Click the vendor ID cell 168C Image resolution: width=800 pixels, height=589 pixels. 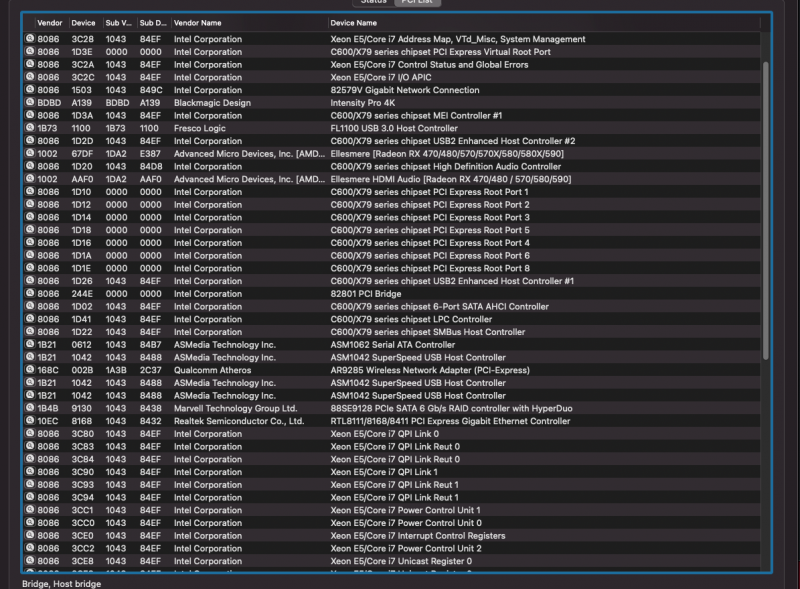47,370
